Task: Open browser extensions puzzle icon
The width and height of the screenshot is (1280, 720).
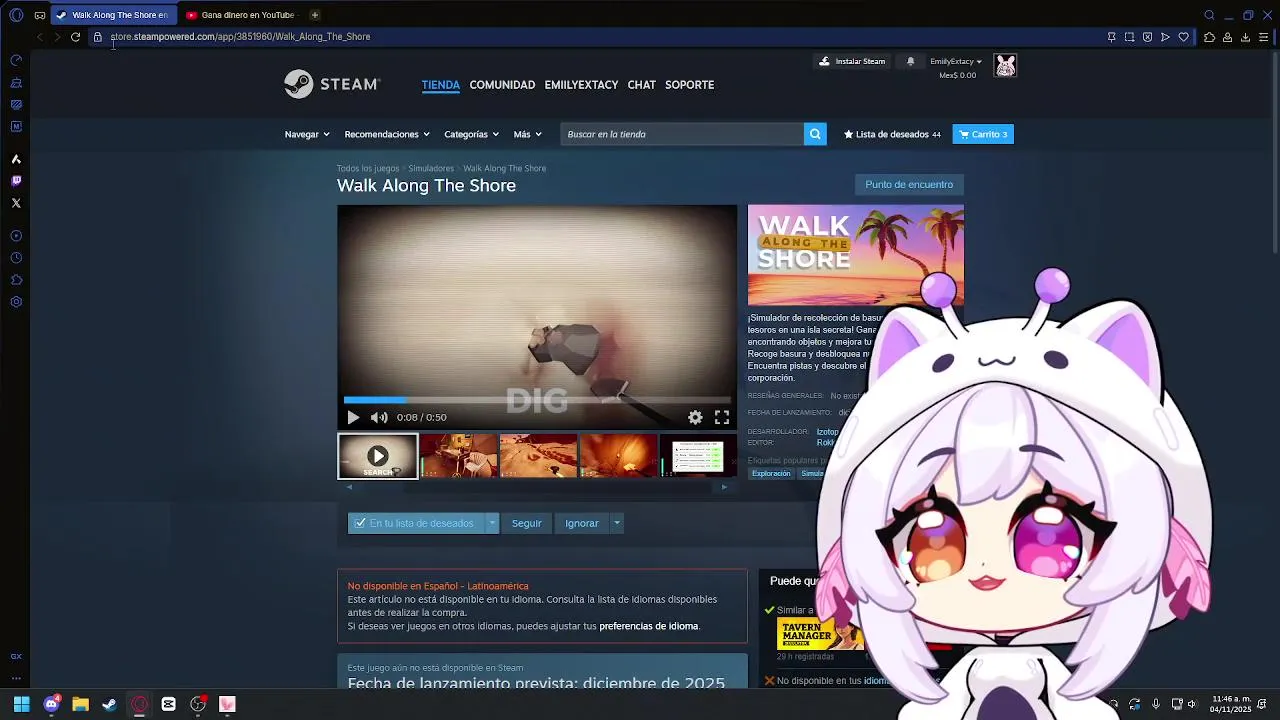Action: point(1209,37)
